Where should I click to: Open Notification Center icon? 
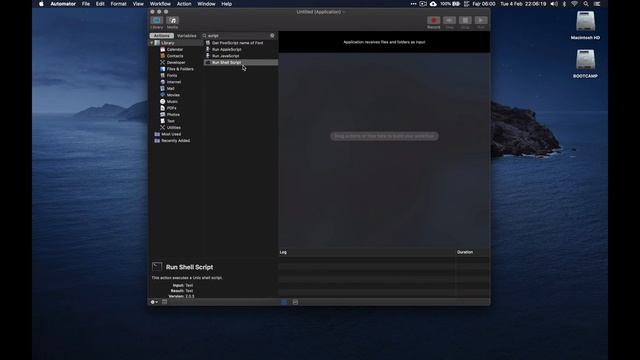(597, 4)
